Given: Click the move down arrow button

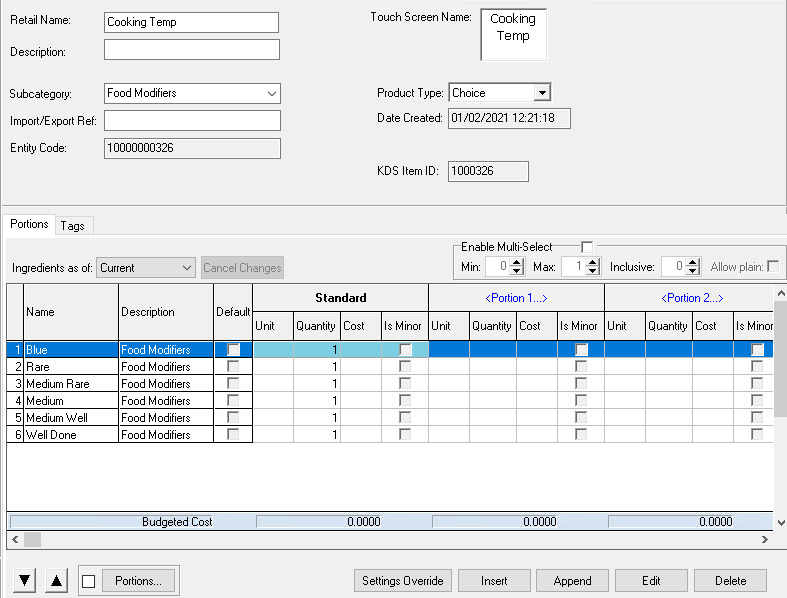Looking at the screenshot, I should tap(25, 581).
